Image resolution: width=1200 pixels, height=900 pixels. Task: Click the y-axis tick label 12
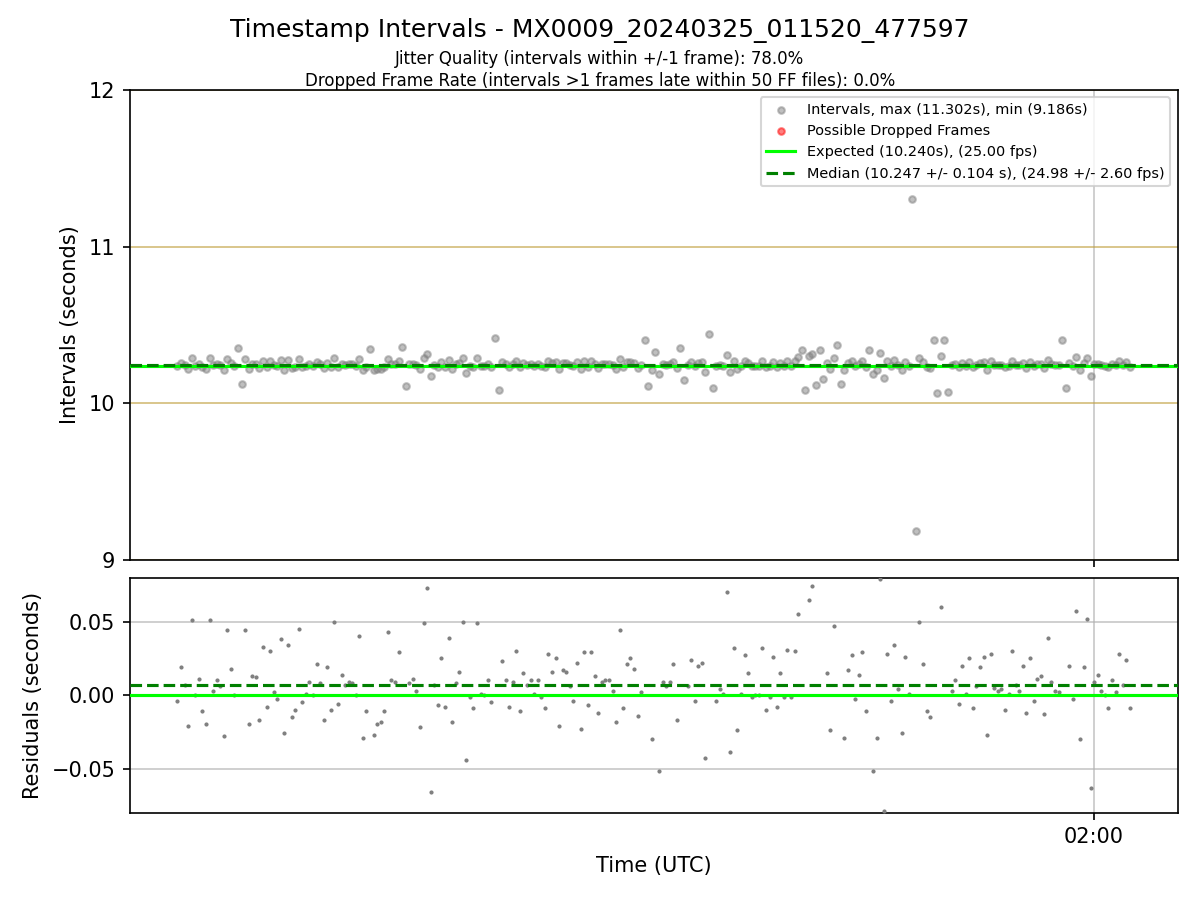(x=104, y=91)
